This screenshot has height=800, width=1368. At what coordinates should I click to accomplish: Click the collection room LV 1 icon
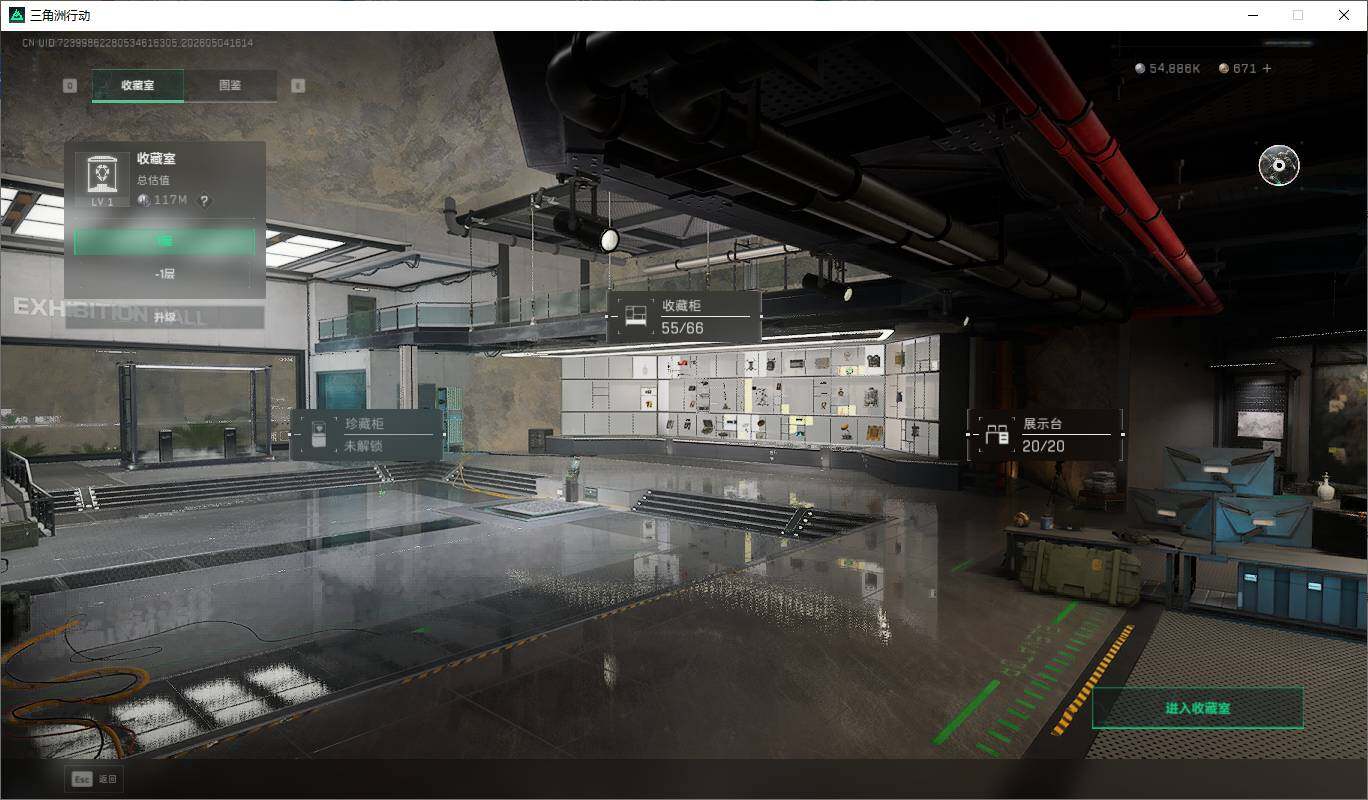(x=103, y=180)
